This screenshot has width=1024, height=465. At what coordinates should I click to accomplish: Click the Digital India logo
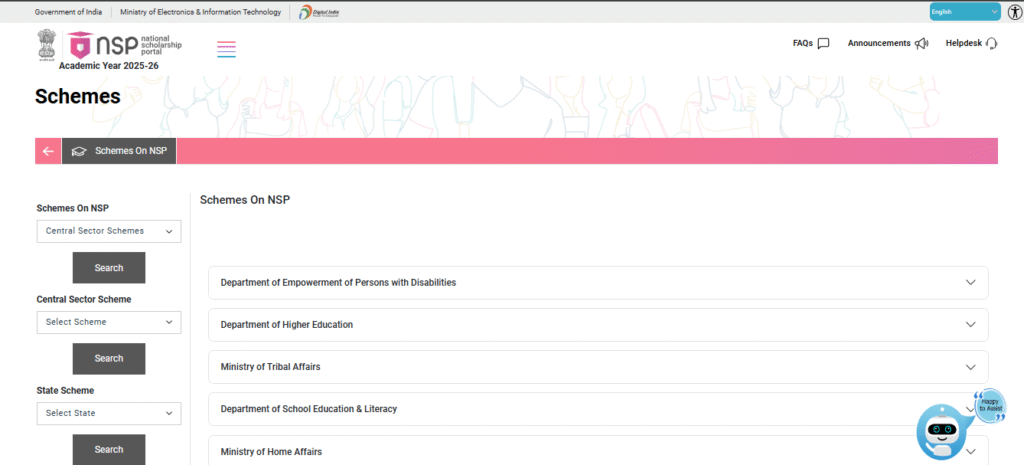319,12
